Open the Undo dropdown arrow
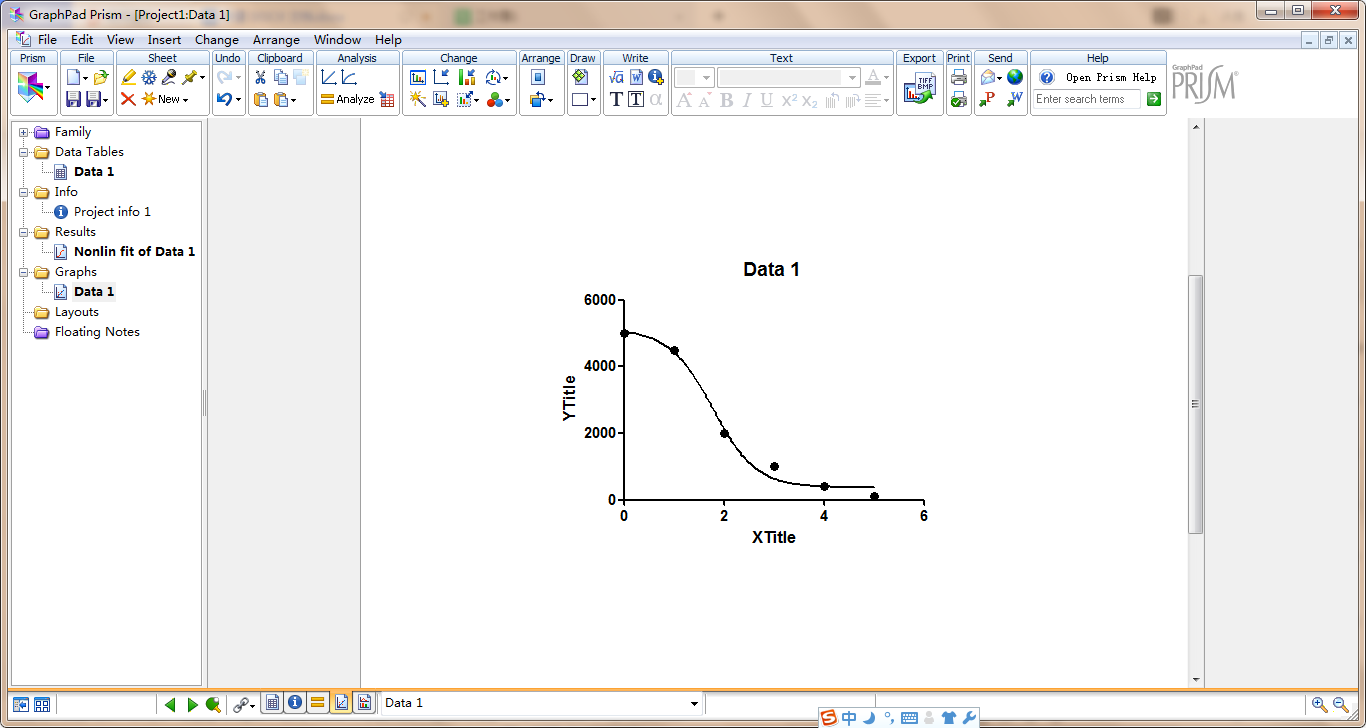1366x728 pixels. (x=238, y=100)
